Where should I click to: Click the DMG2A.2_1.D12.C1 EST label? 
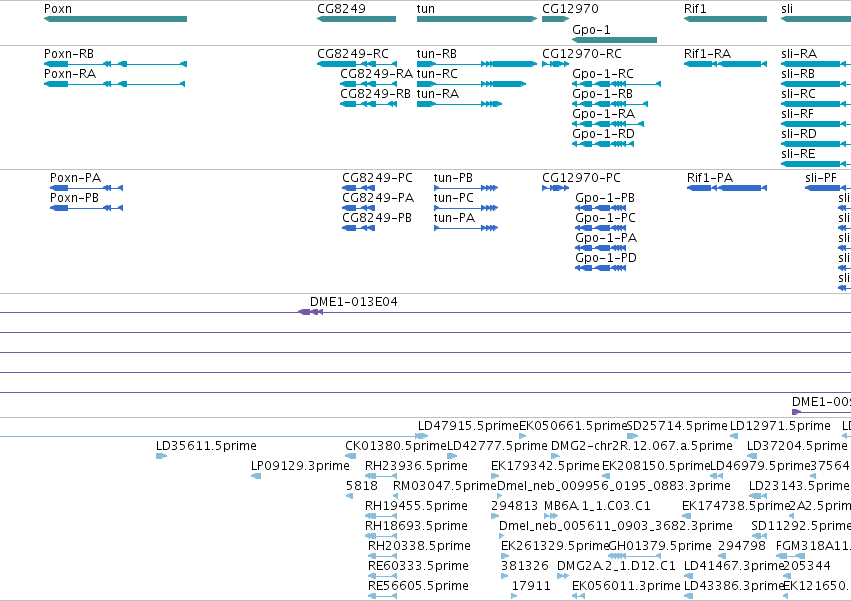click(x=616, y=566)
